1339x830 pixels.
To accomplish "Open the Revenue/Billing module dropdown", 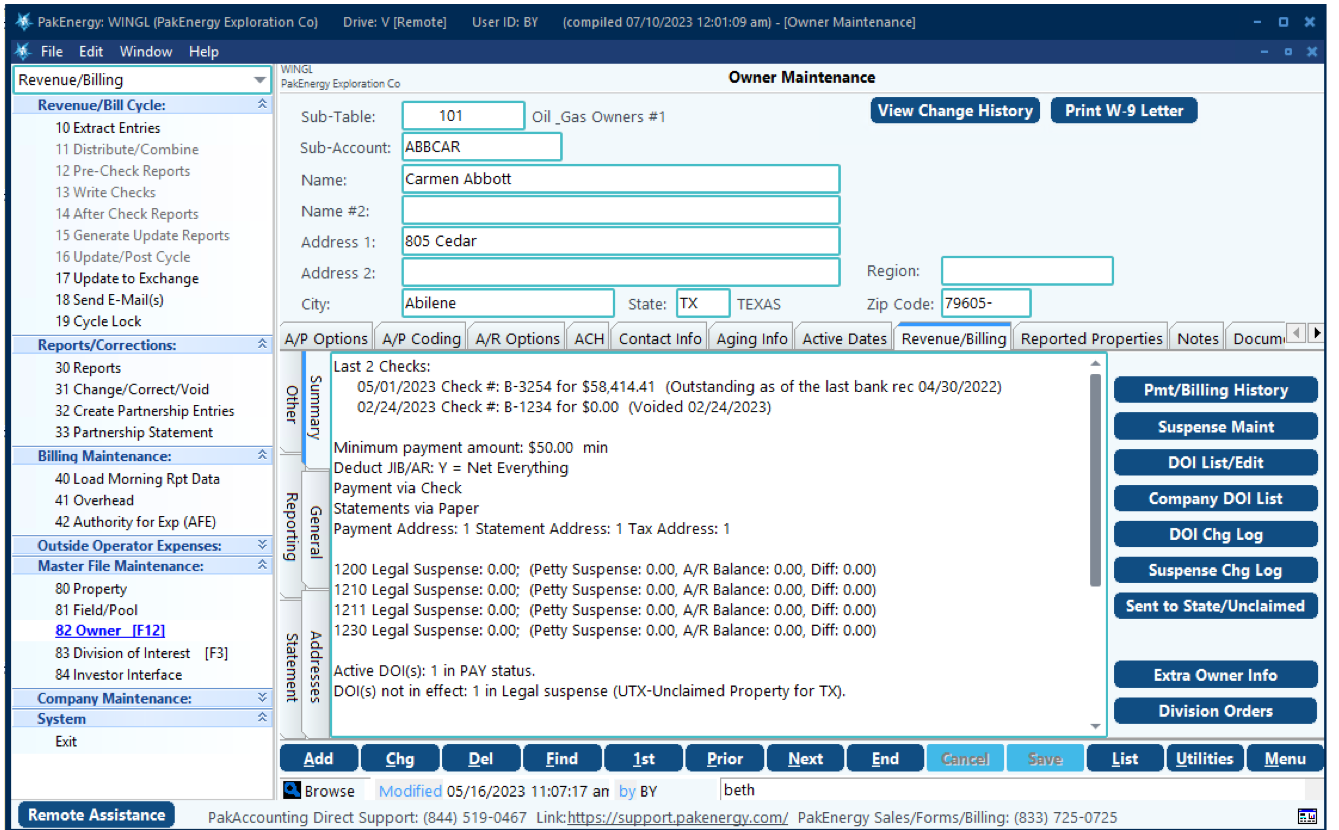I will [x=262, y=79].
